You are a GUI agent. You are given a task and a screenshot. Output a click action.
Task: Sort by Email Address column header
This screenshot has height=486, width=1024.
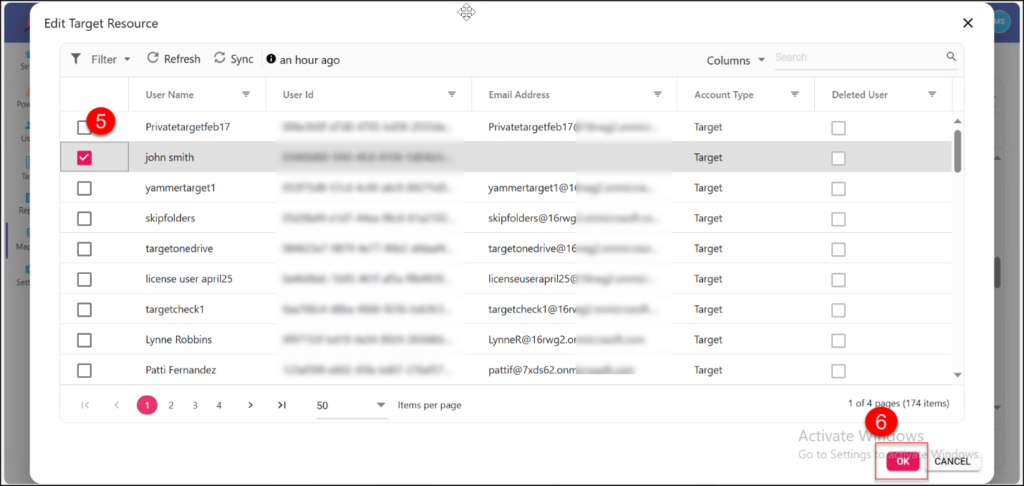coord(519,95)
